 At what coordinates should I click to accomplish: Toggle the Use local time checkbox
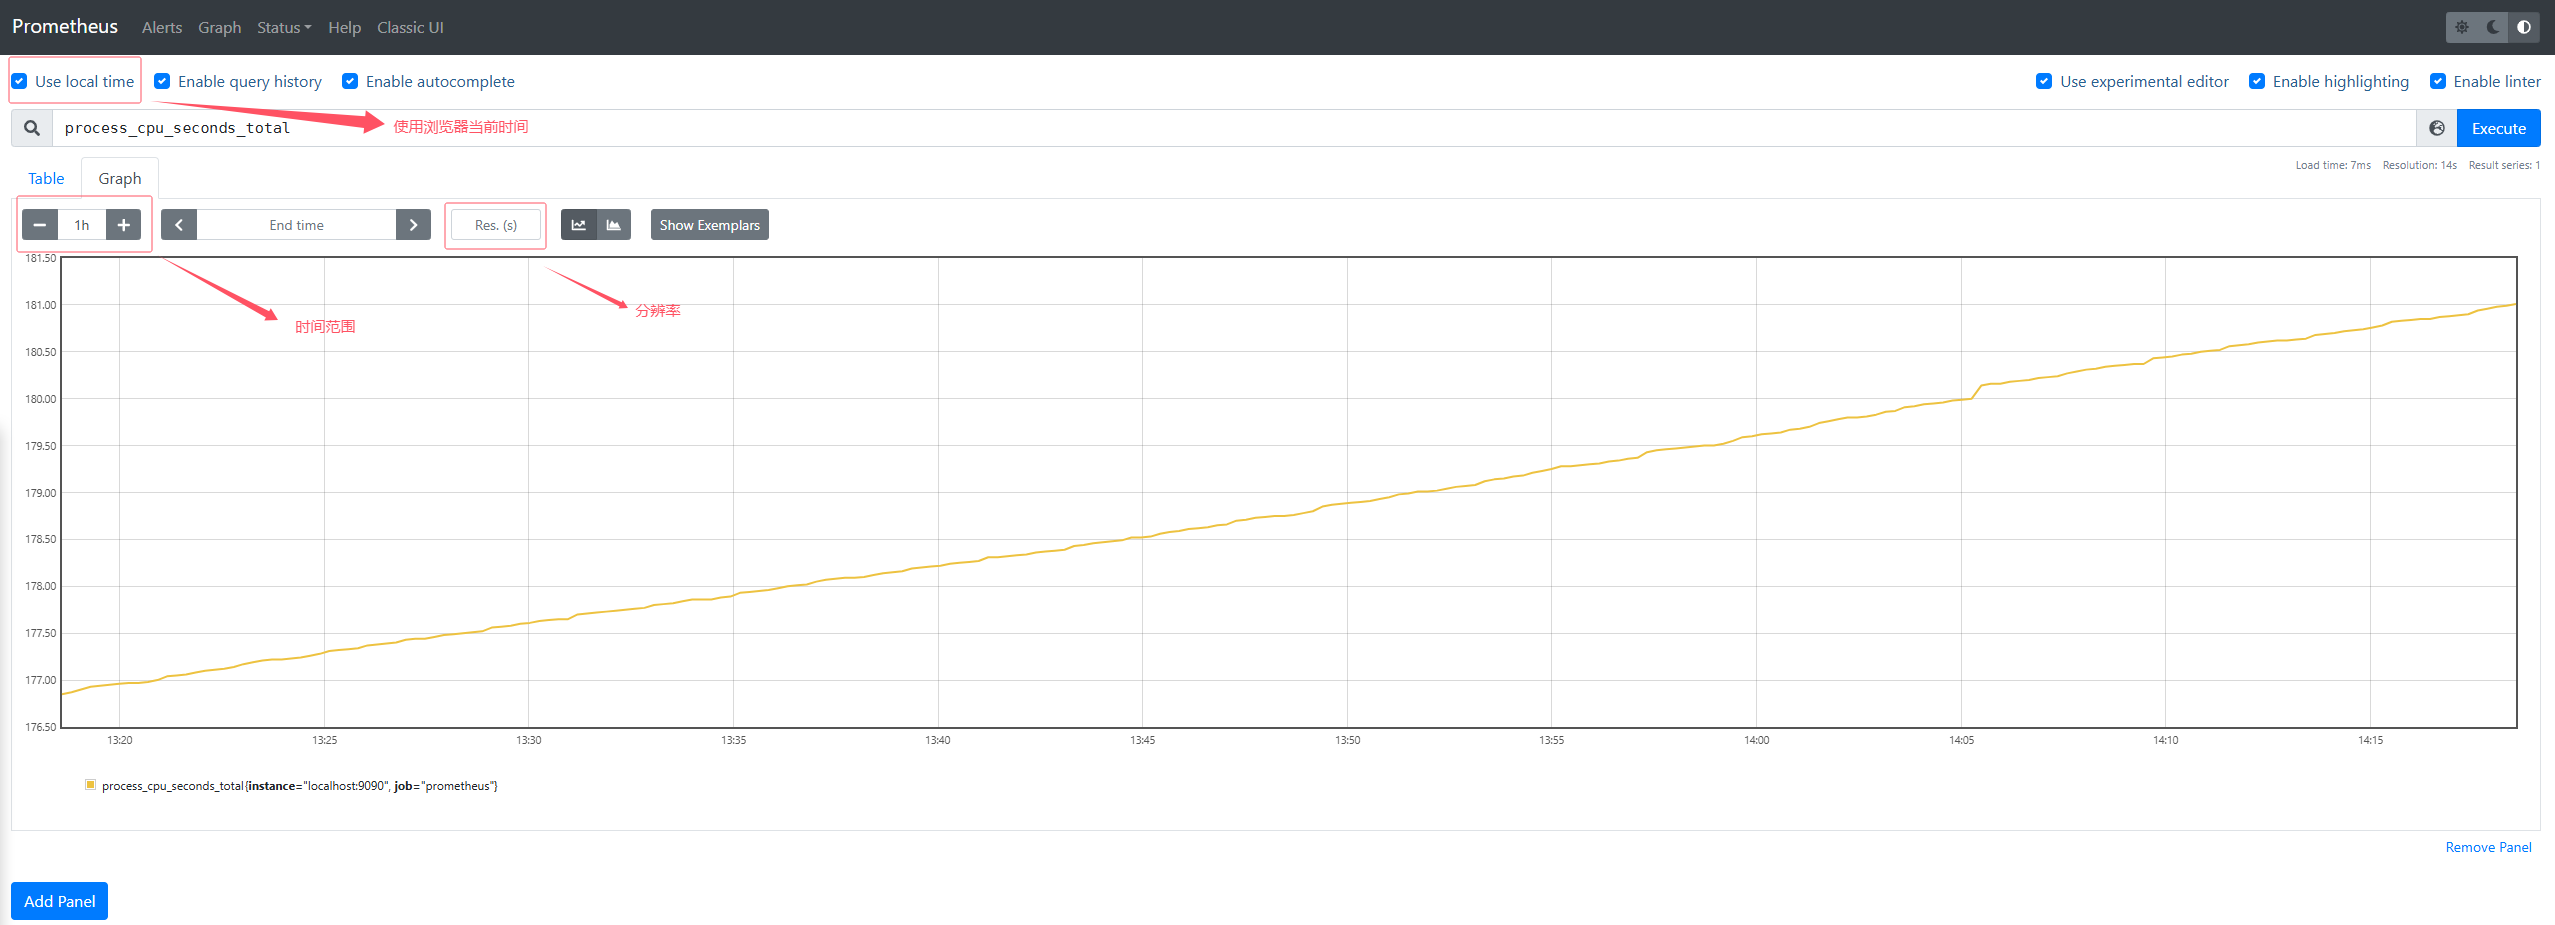[19, 81]
